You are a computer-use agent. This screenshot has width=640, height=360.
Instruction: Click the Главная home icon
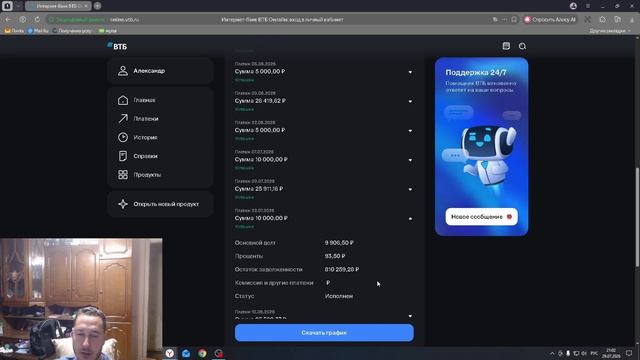click(123, 100)
